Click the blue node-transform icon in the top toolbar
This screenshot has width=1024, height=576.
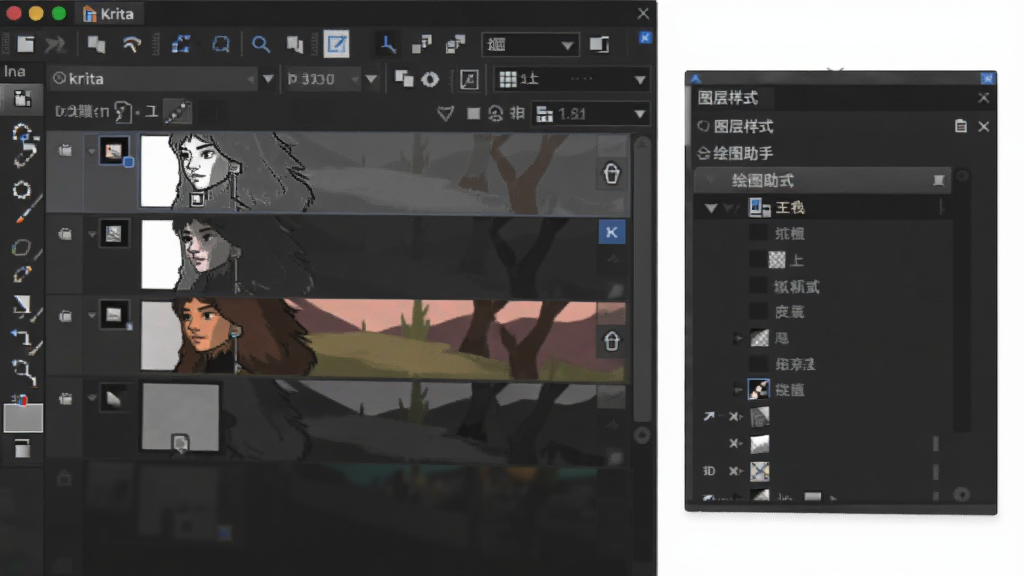[x=181, y=44]
